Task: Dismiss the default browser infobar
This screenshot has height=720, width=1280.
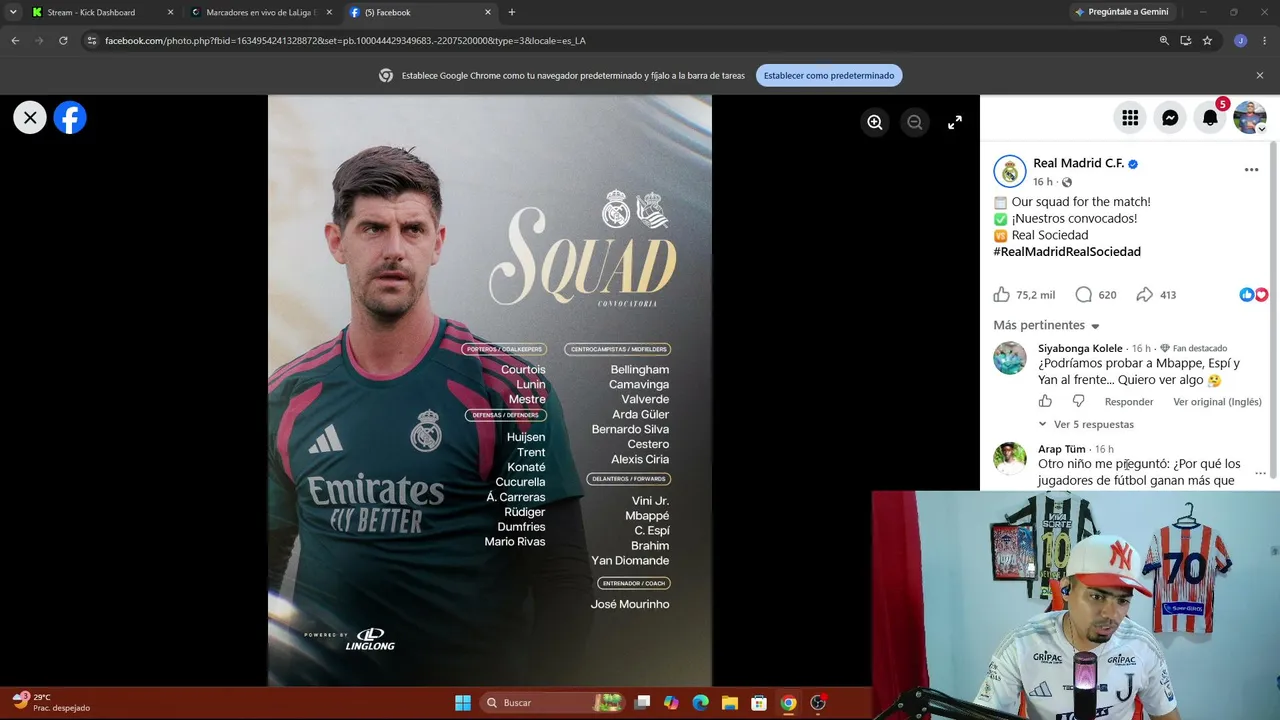Action: (x=1260, y=75)
